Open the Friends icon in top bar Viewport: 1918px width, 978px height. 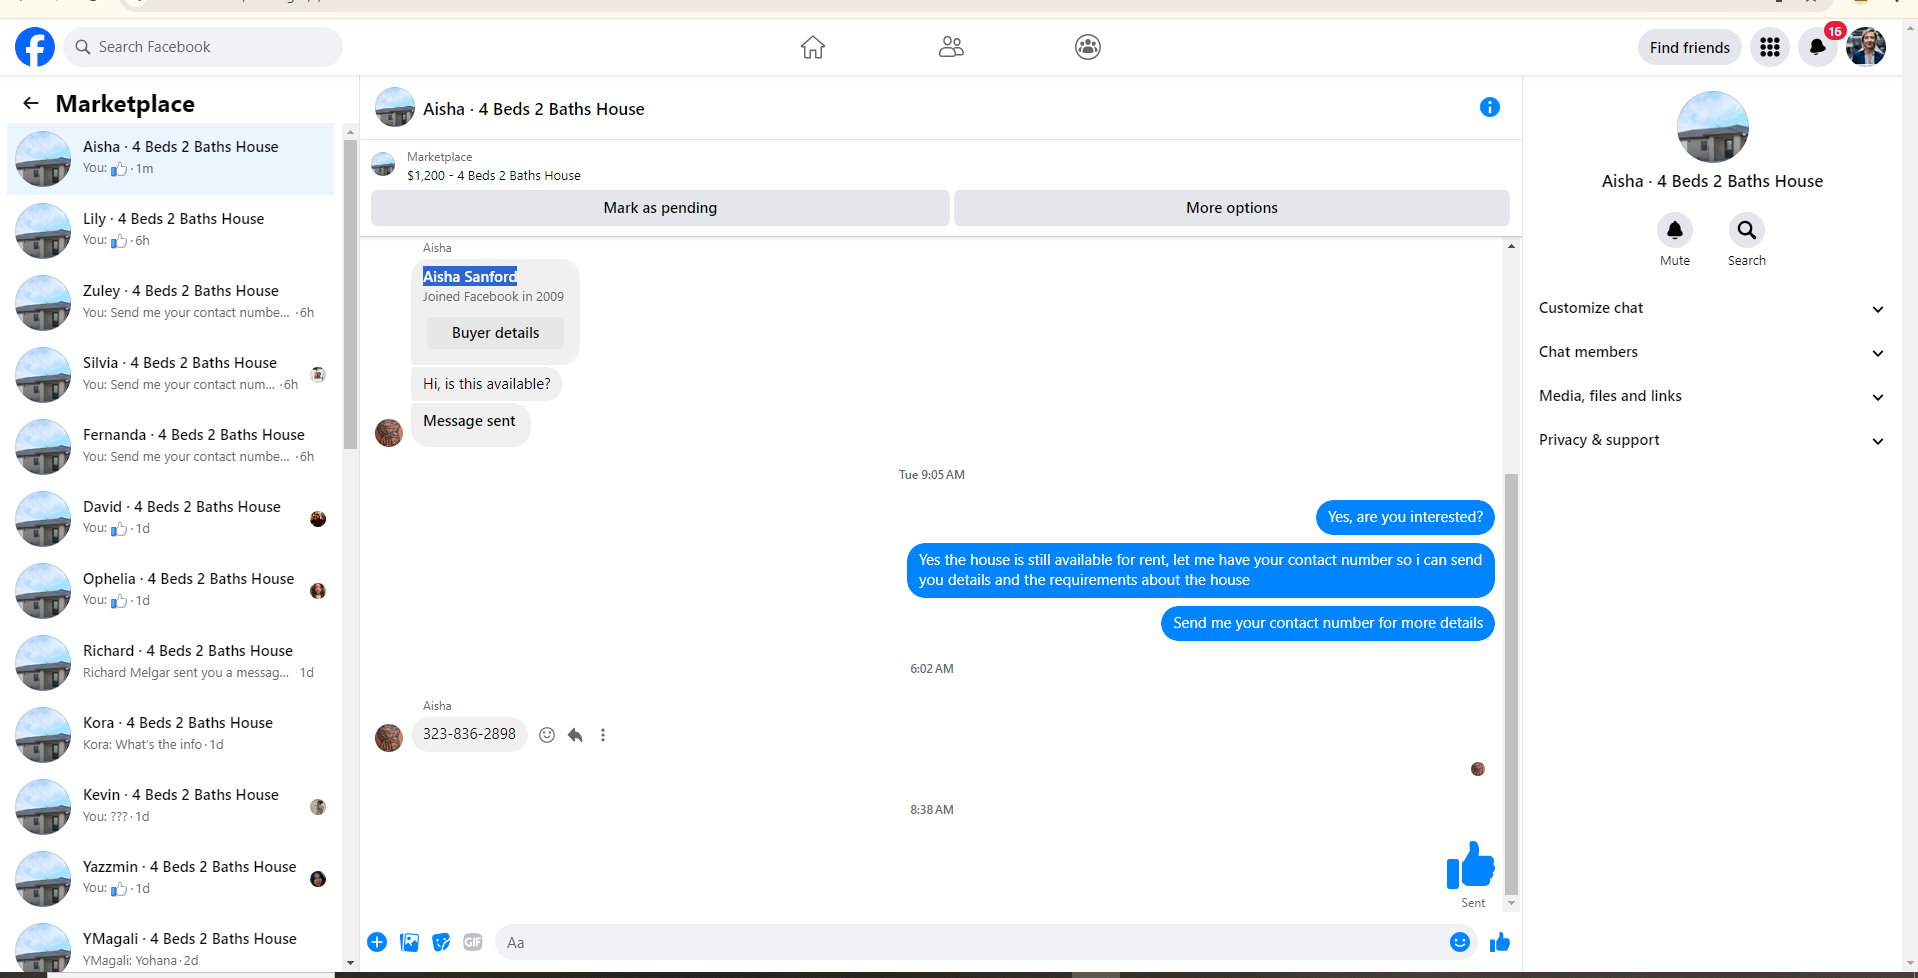tap(951, 47)
